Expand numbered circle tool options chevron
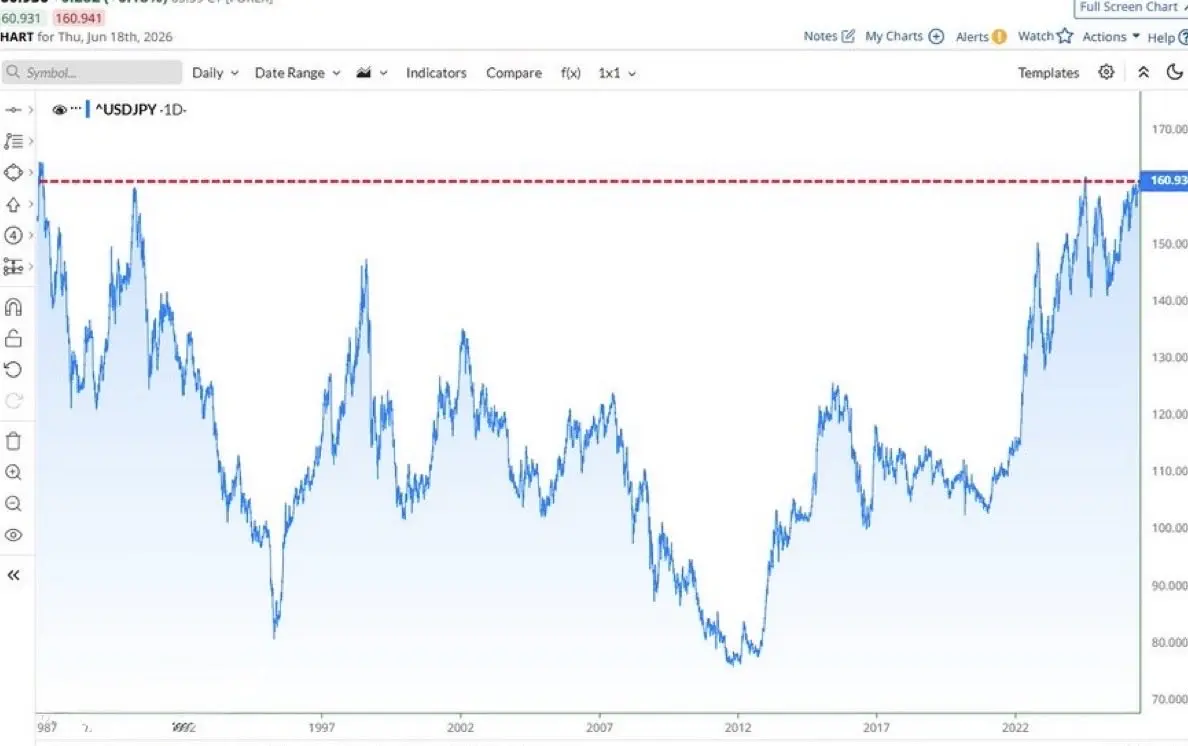Viewport: 1188px width, 746px height. [x=30, y=236]
